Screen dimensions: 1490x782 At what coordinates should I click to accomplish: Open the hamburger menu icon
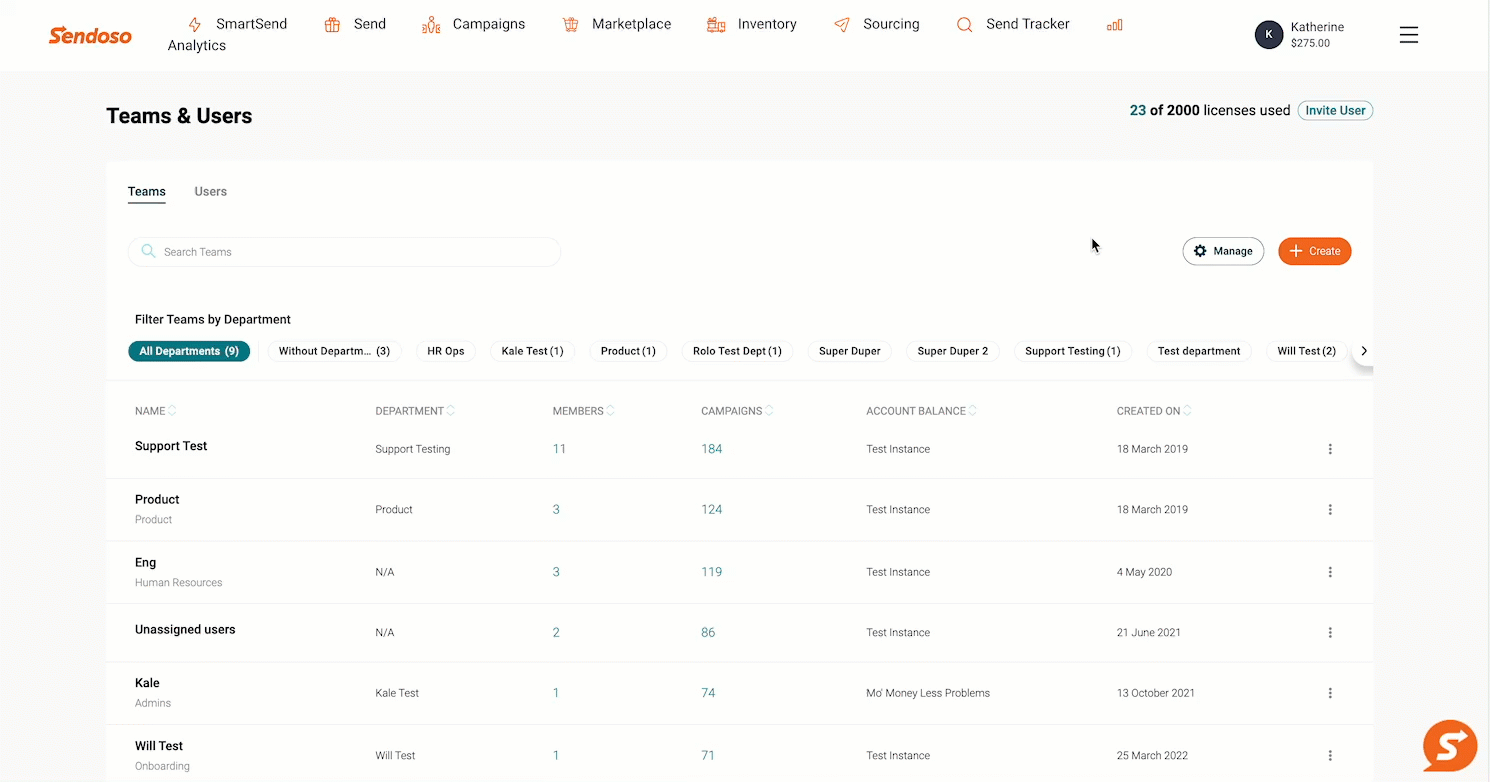(1409, 35)
